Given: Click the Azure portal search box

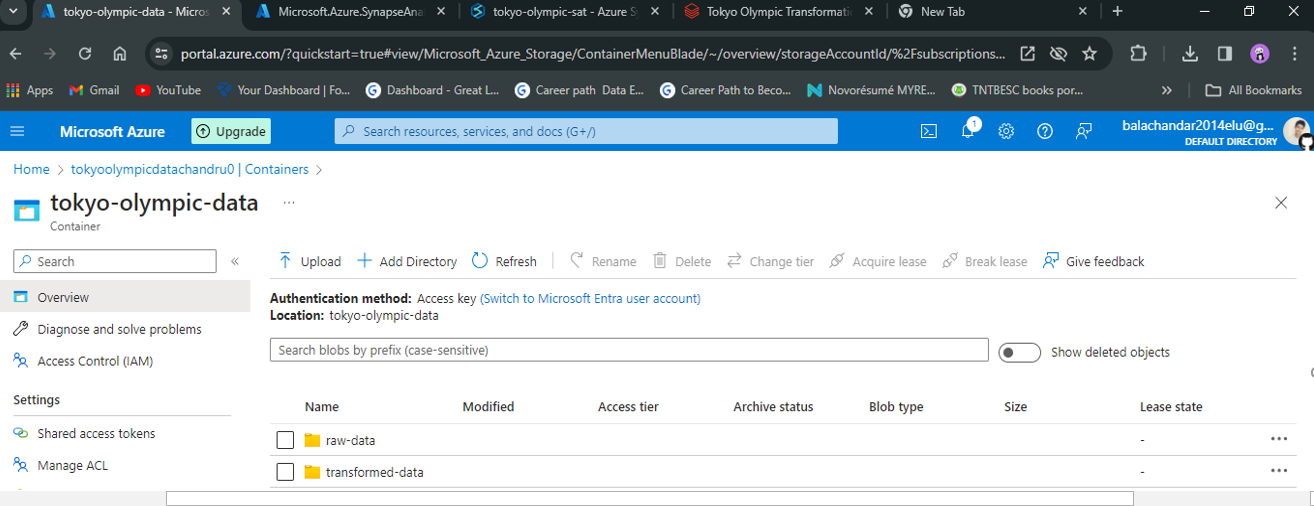Looking at the screenshot, I should click(x=586, y=131).
